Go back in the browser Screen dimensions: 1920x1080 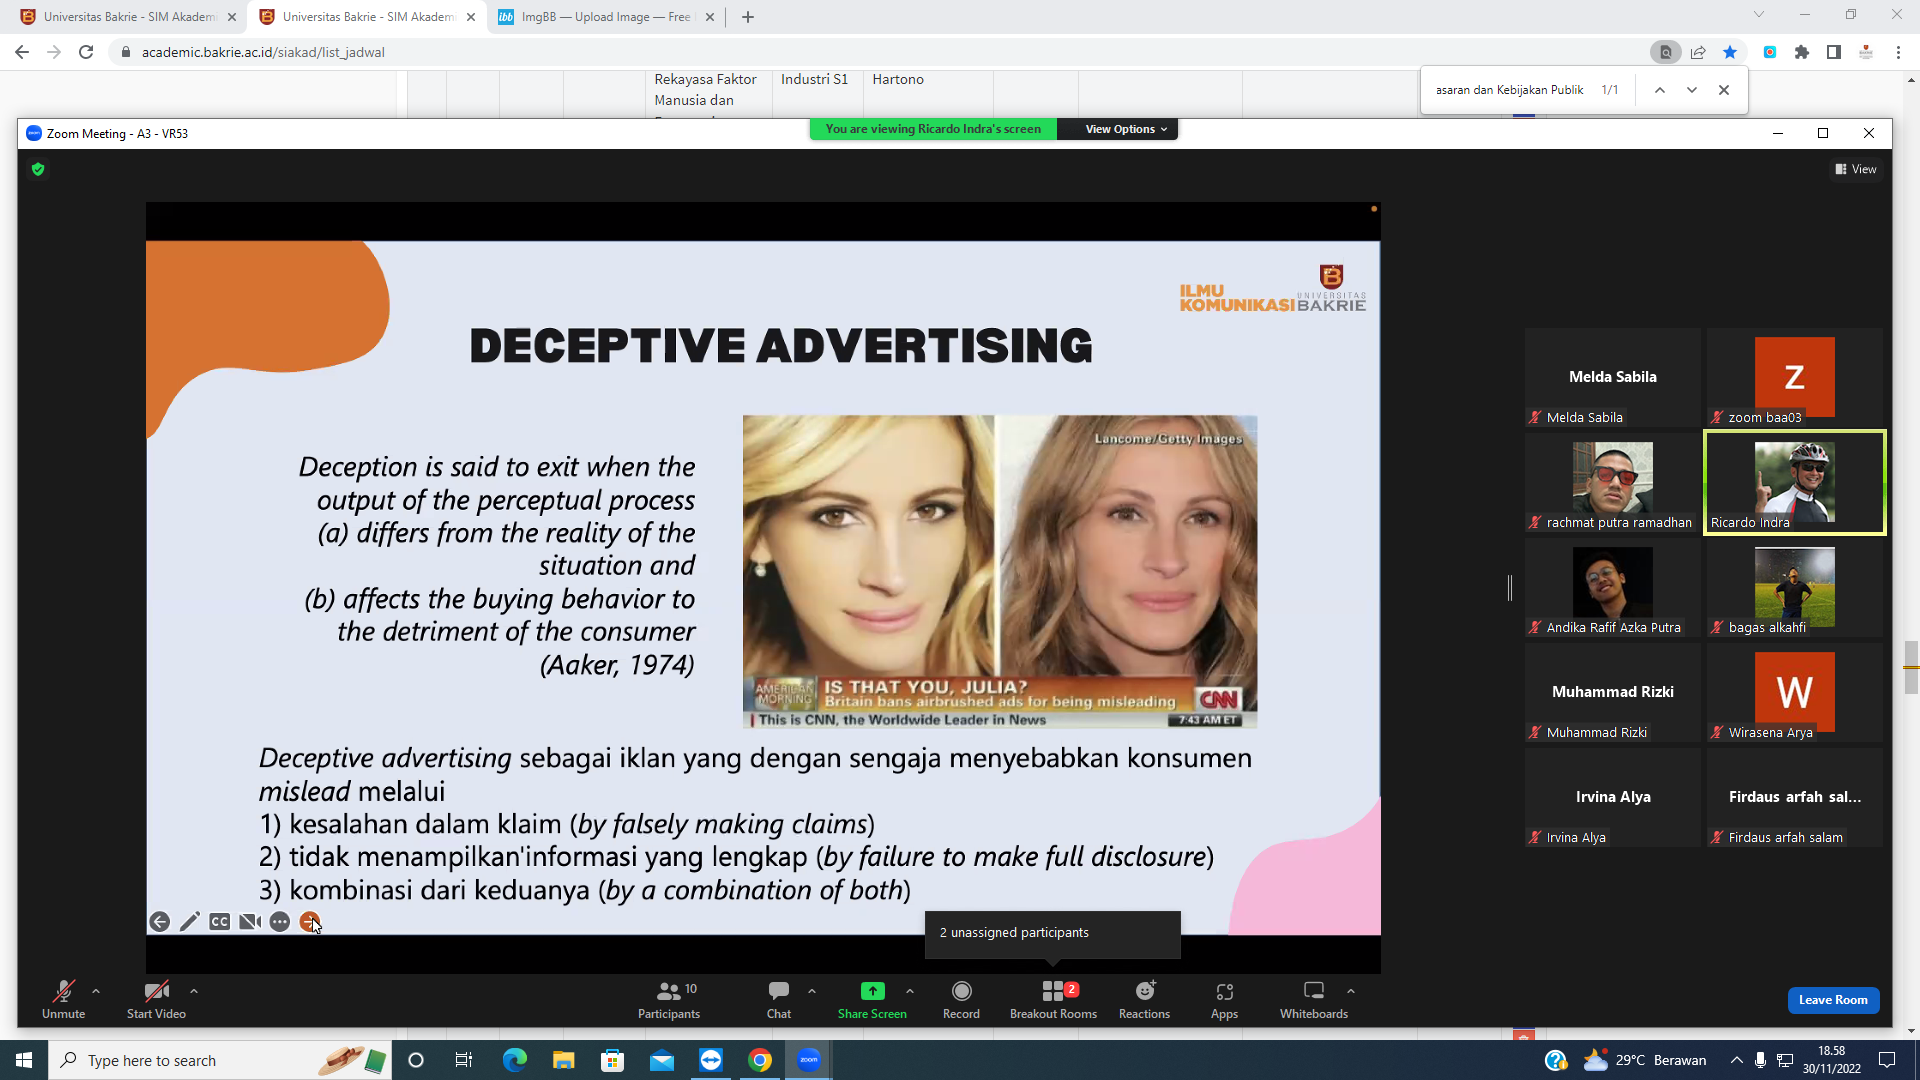point(22,52)
